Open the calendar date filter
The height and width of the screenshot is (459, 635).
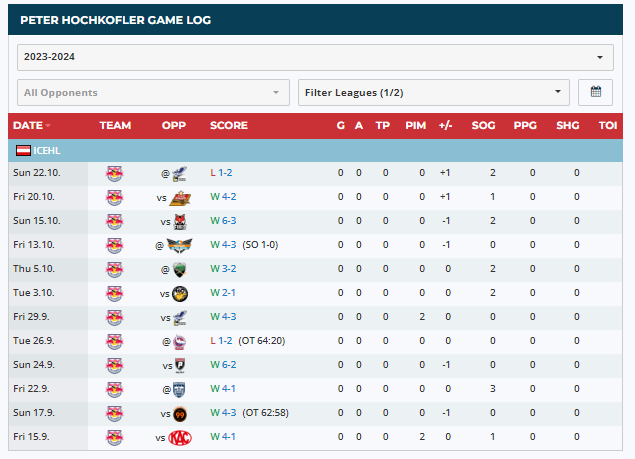tap(596, 93)
